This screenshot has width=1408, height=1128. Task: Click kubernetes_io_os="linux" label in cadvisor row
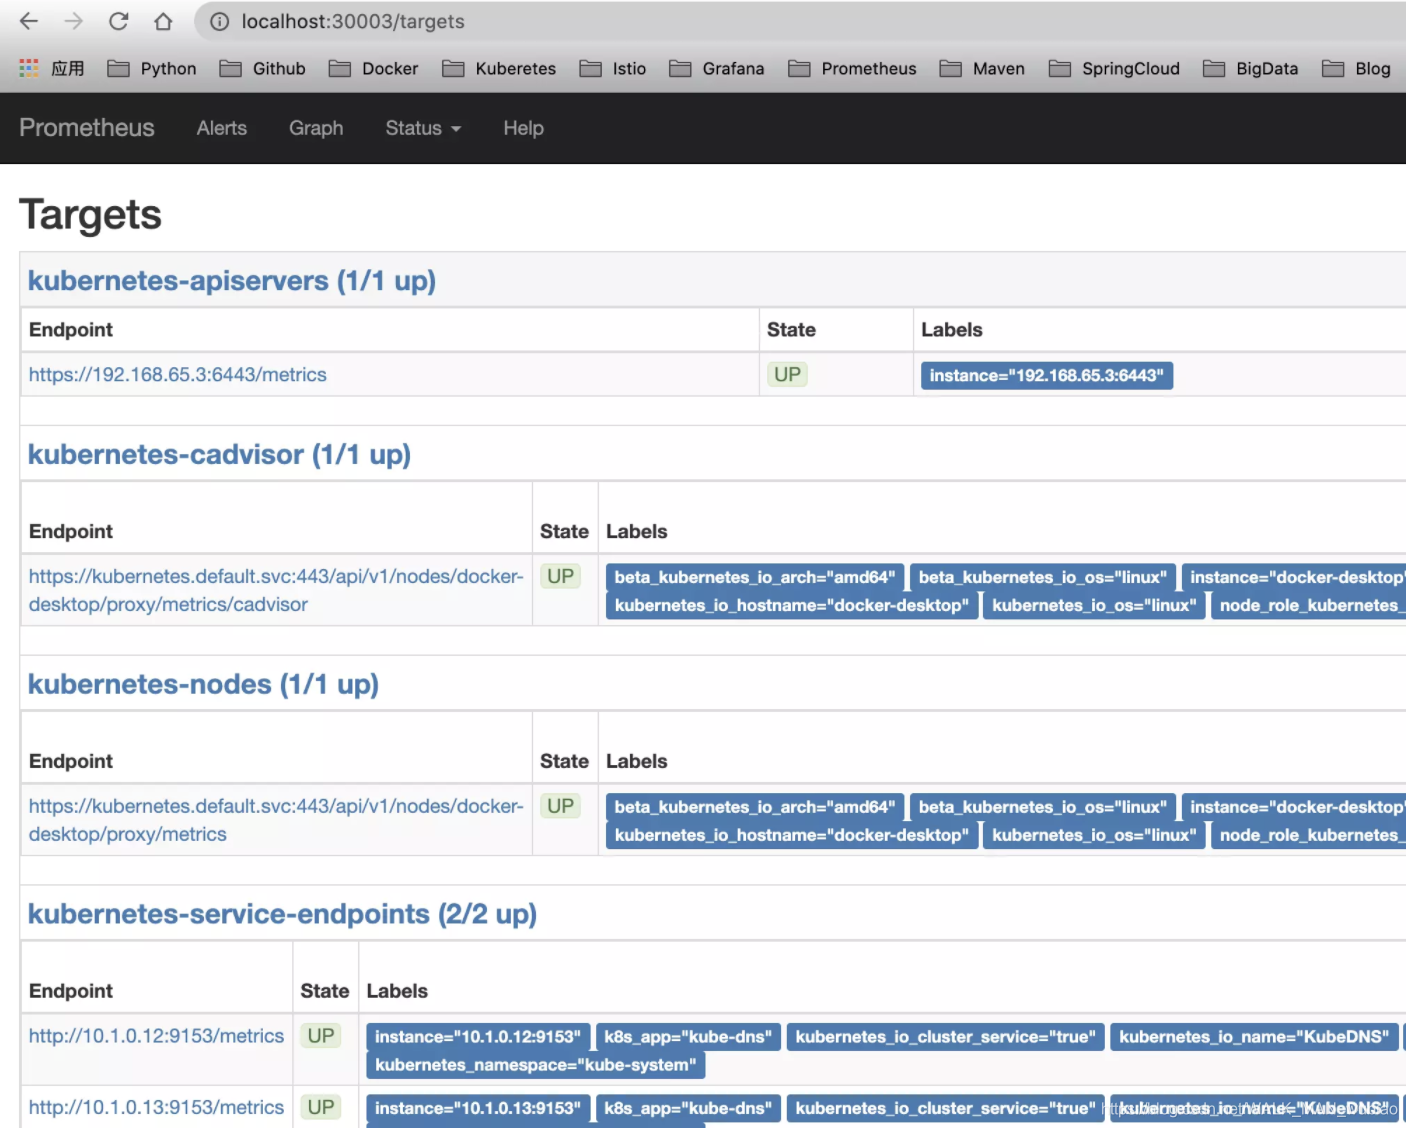tap(1094, 606)
